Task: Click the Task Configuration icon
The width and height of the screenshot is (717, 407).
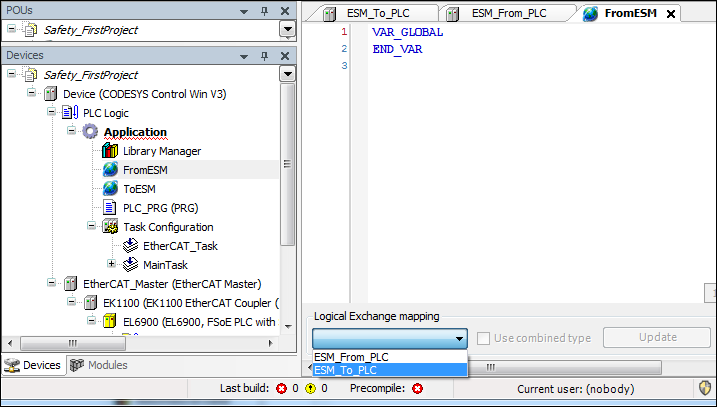Action: point(110,226)
